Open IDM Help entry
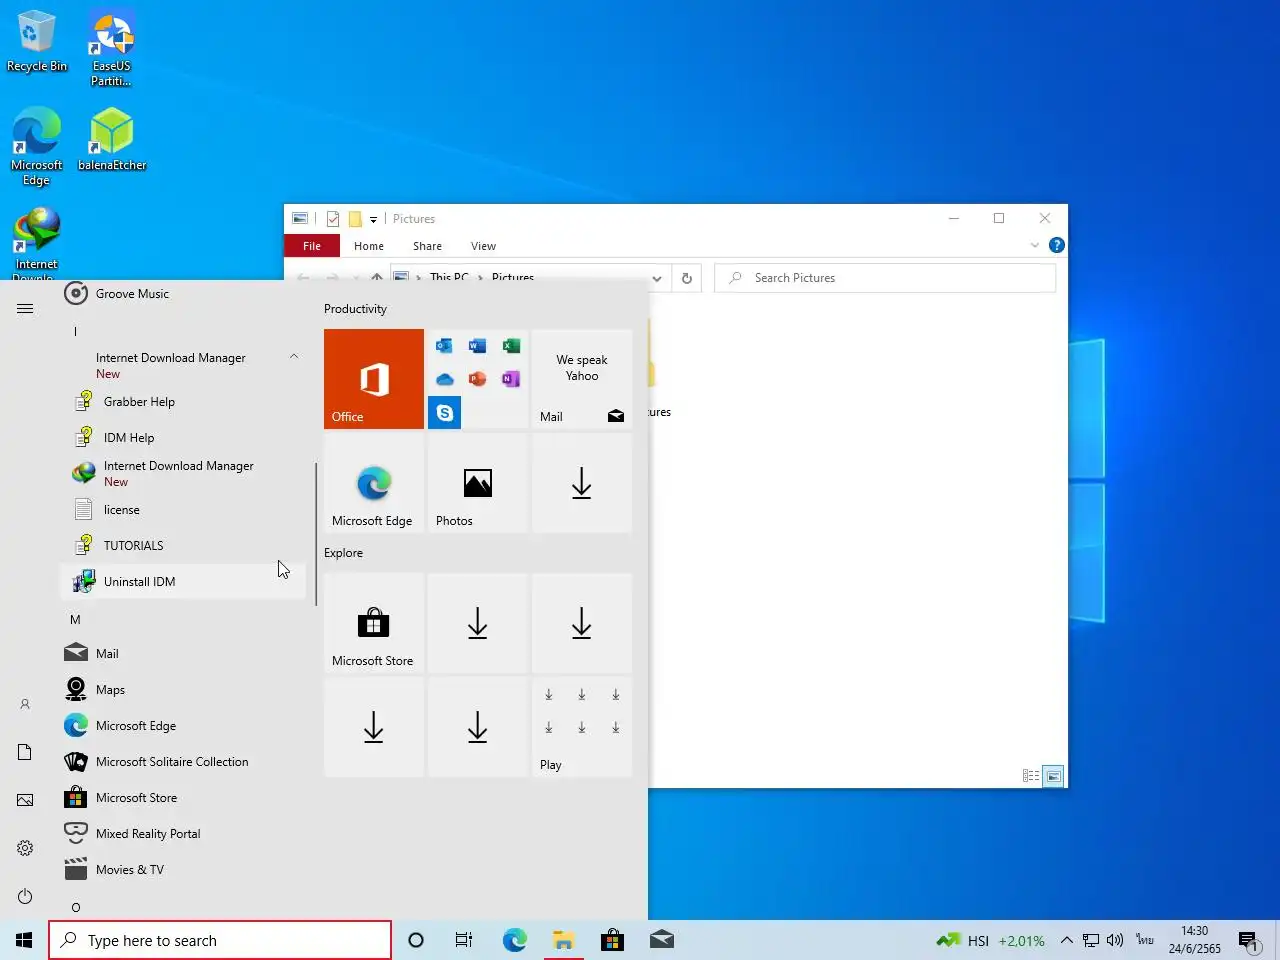This screenshot has height=960, width=1280. [x=183, y=437]
